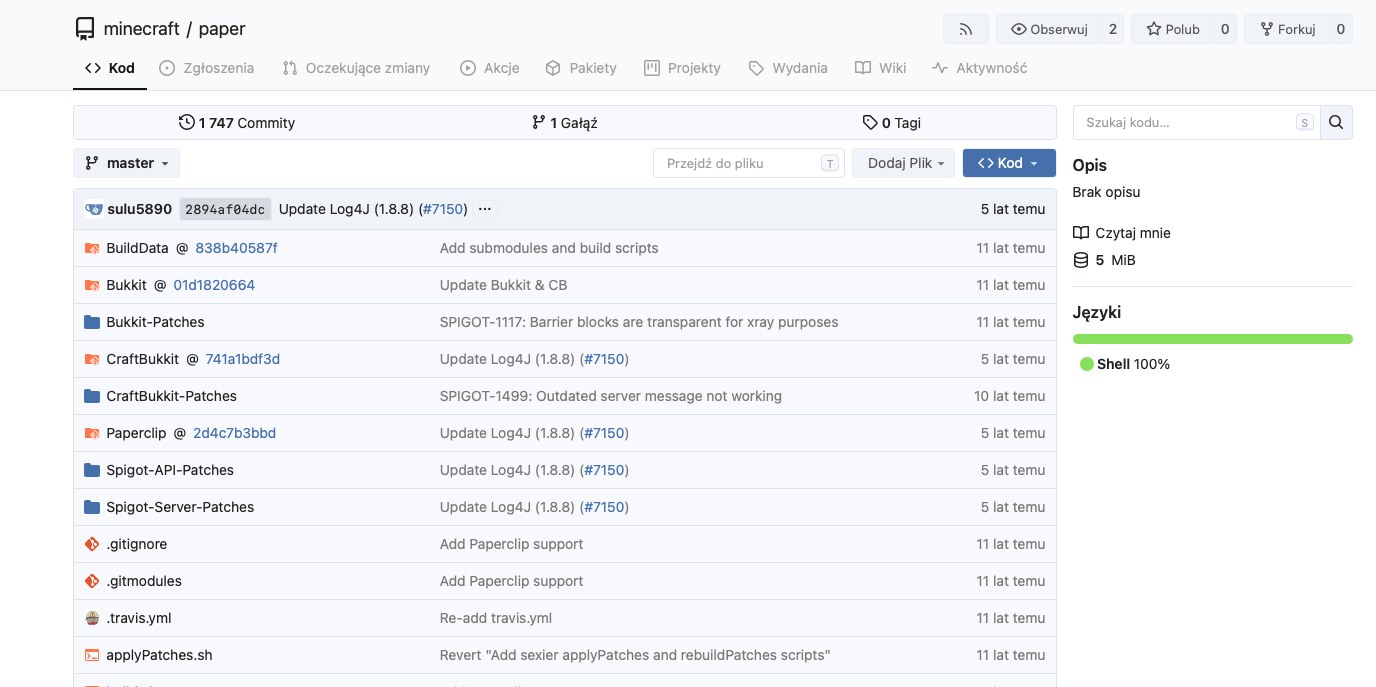
Task: Switch to the Zgłoszenia tab
Action: pos(207,68)
